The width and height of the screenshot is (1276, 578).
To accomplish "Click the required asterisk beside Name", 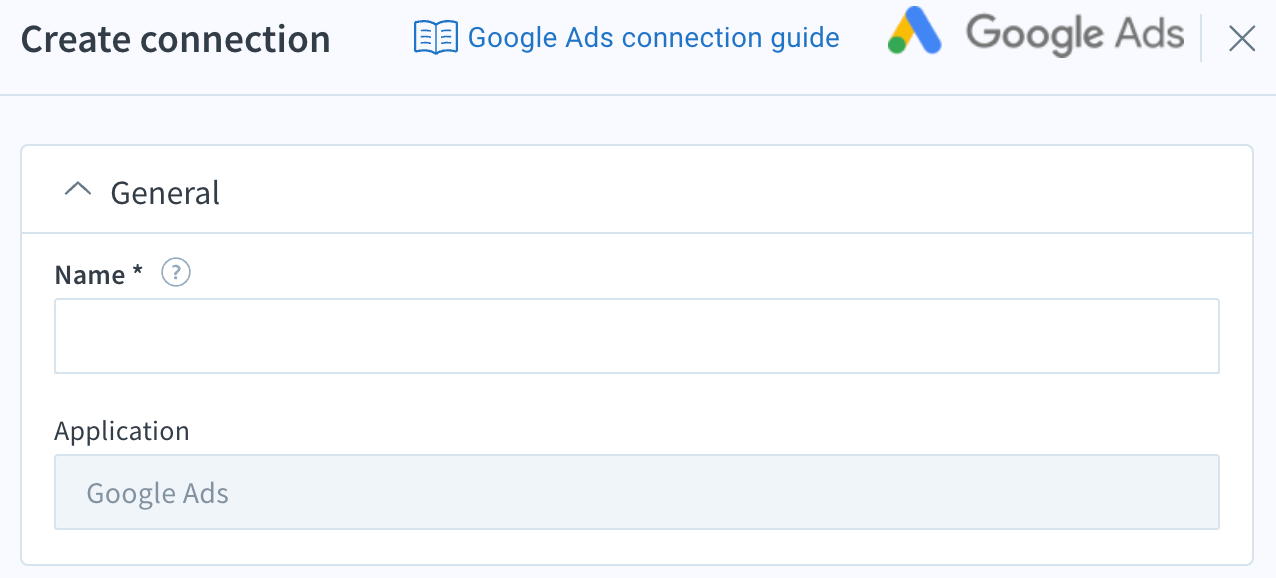I will (137, 273).
